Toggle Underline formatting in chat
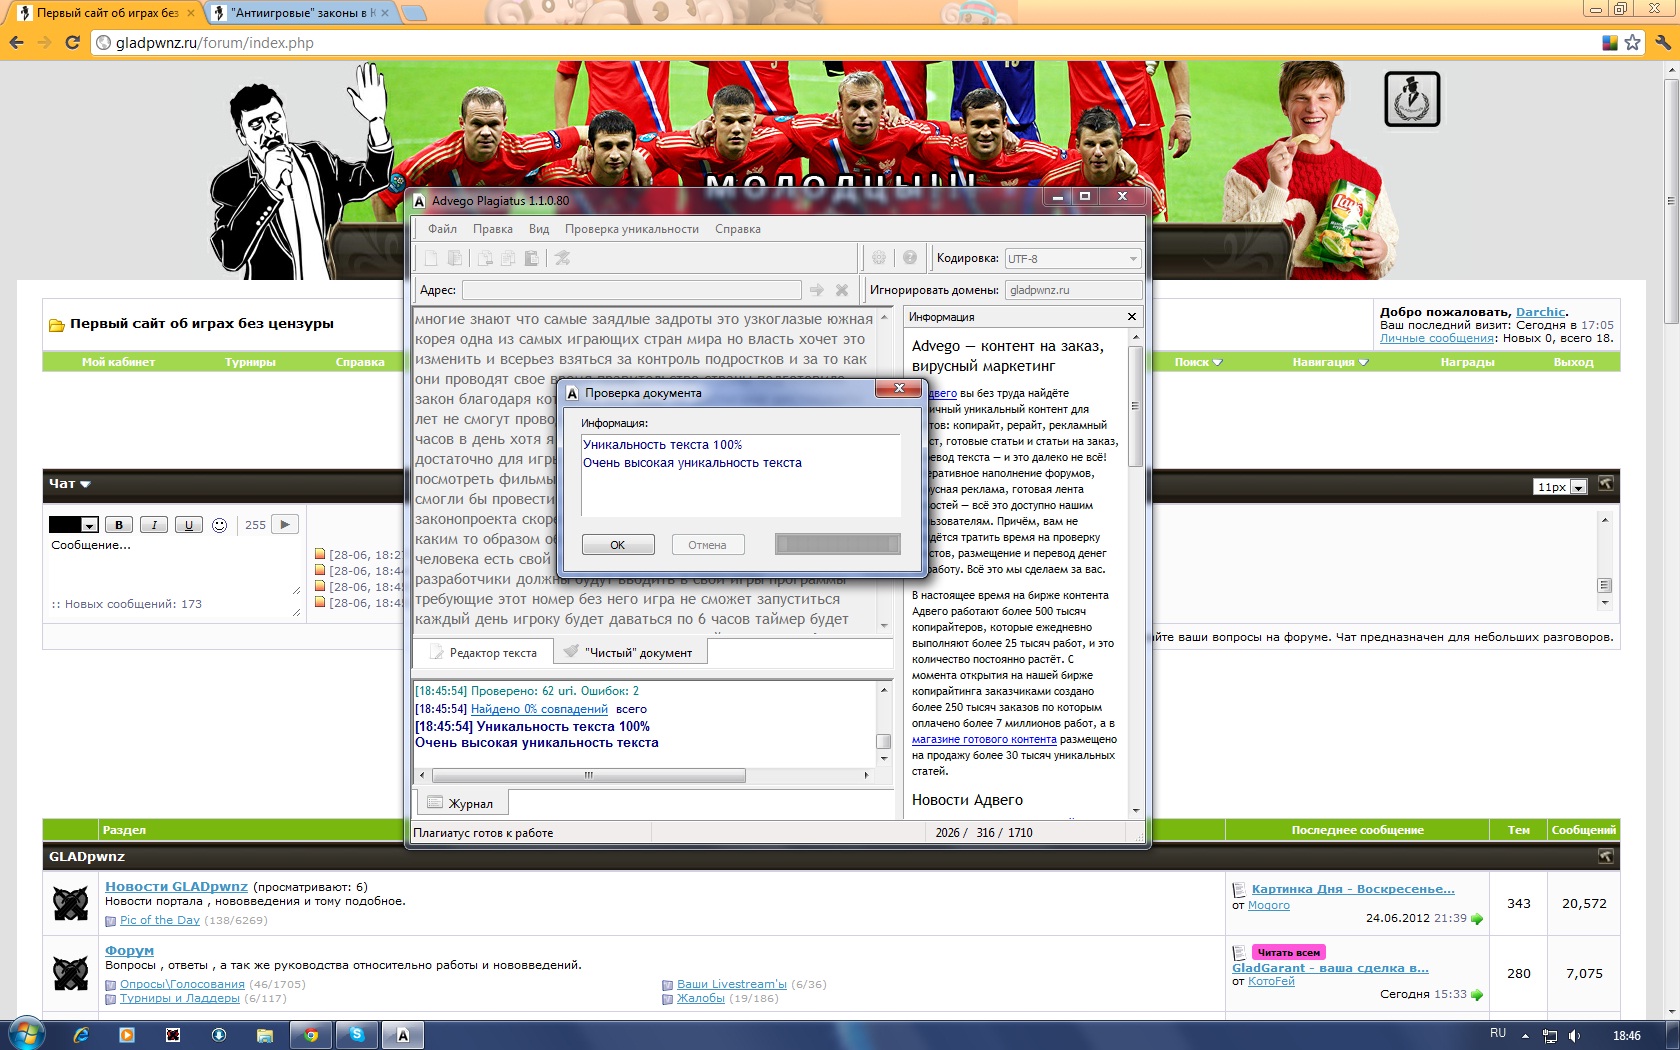 tap(188, 525)
